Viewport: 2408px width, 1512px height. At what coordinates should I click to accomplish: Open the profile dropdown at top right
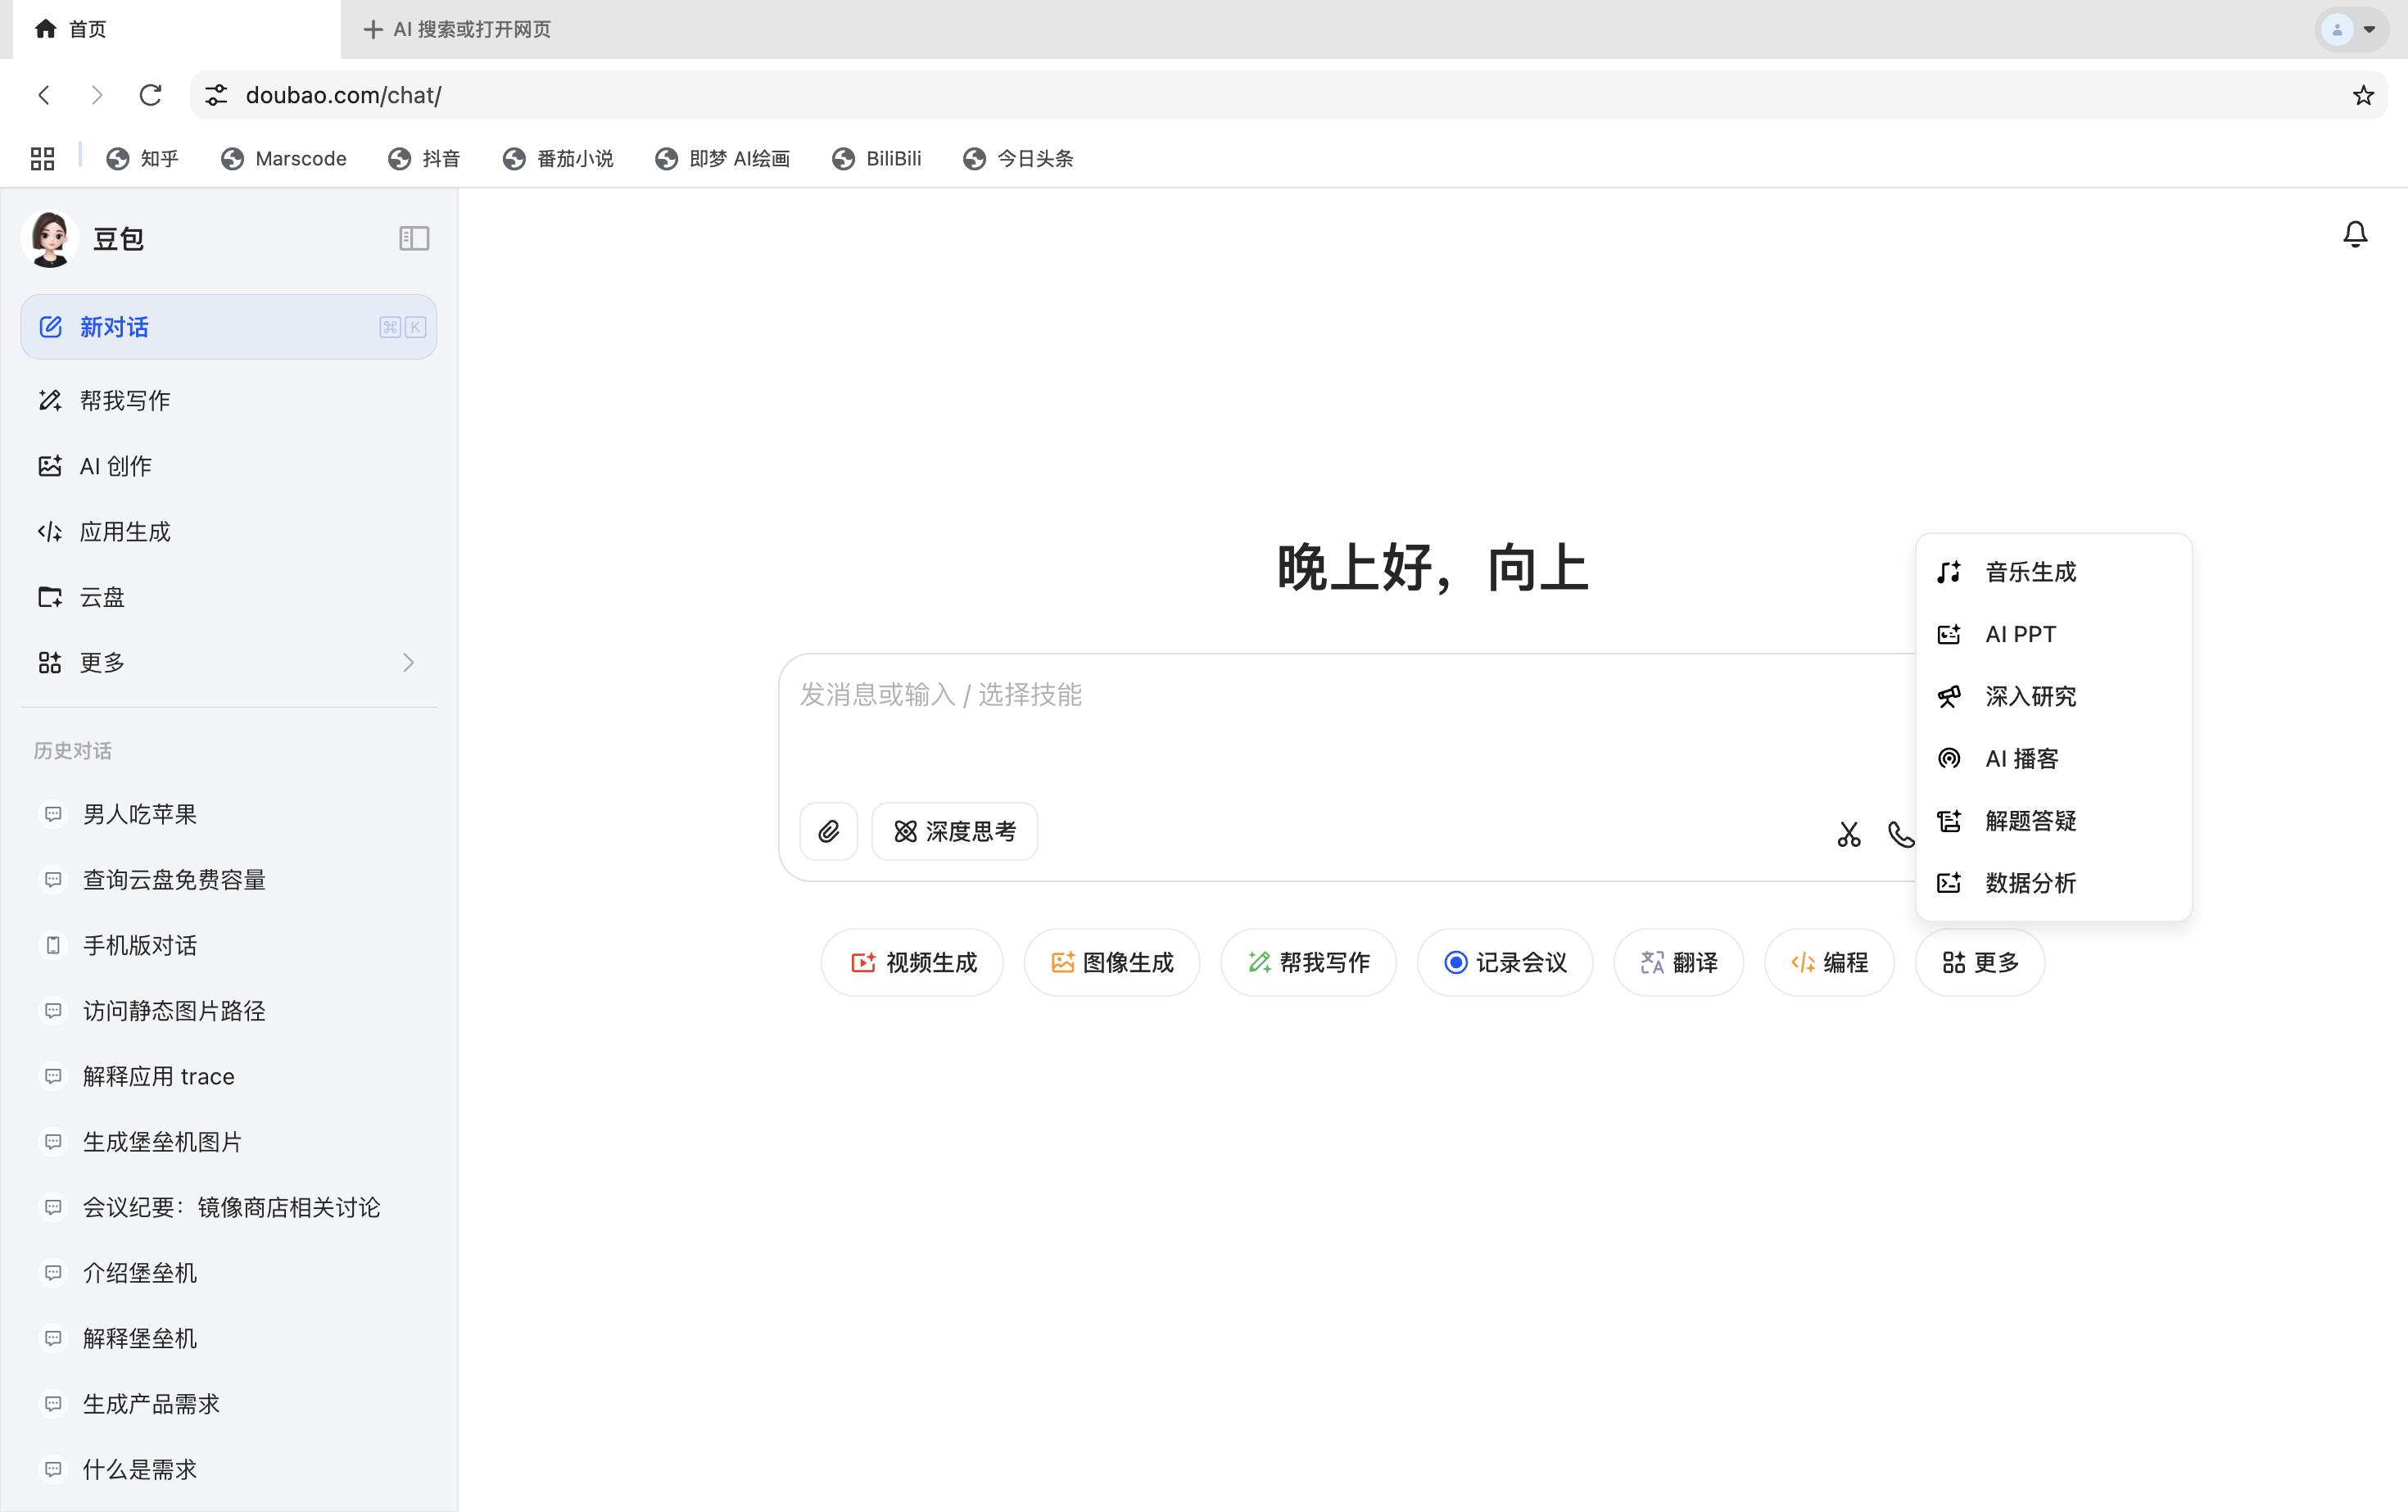click(x=2351, y=29)
